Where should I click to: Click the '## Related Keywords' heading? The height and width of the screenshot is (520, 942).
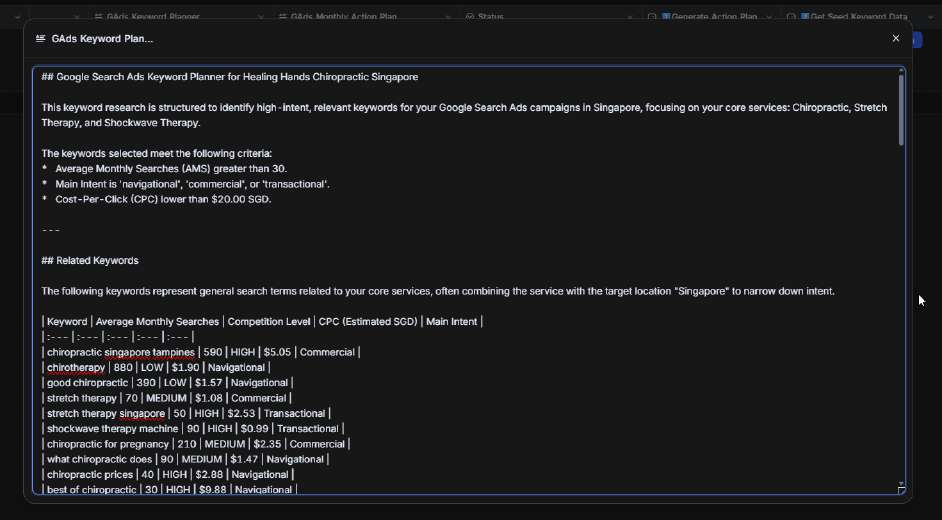click(90, 261)
